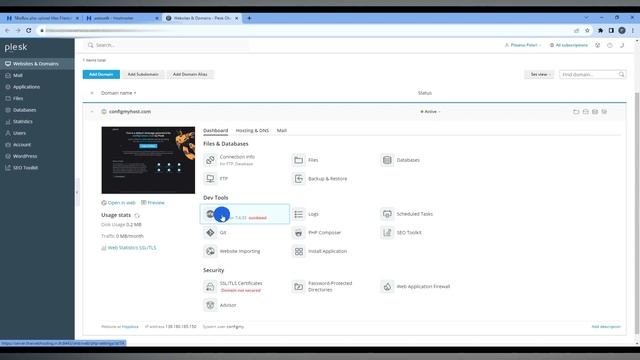Open Web Application Firewall icon
Image resolution: width=640 pixels, height=360 pixels.
387,287
